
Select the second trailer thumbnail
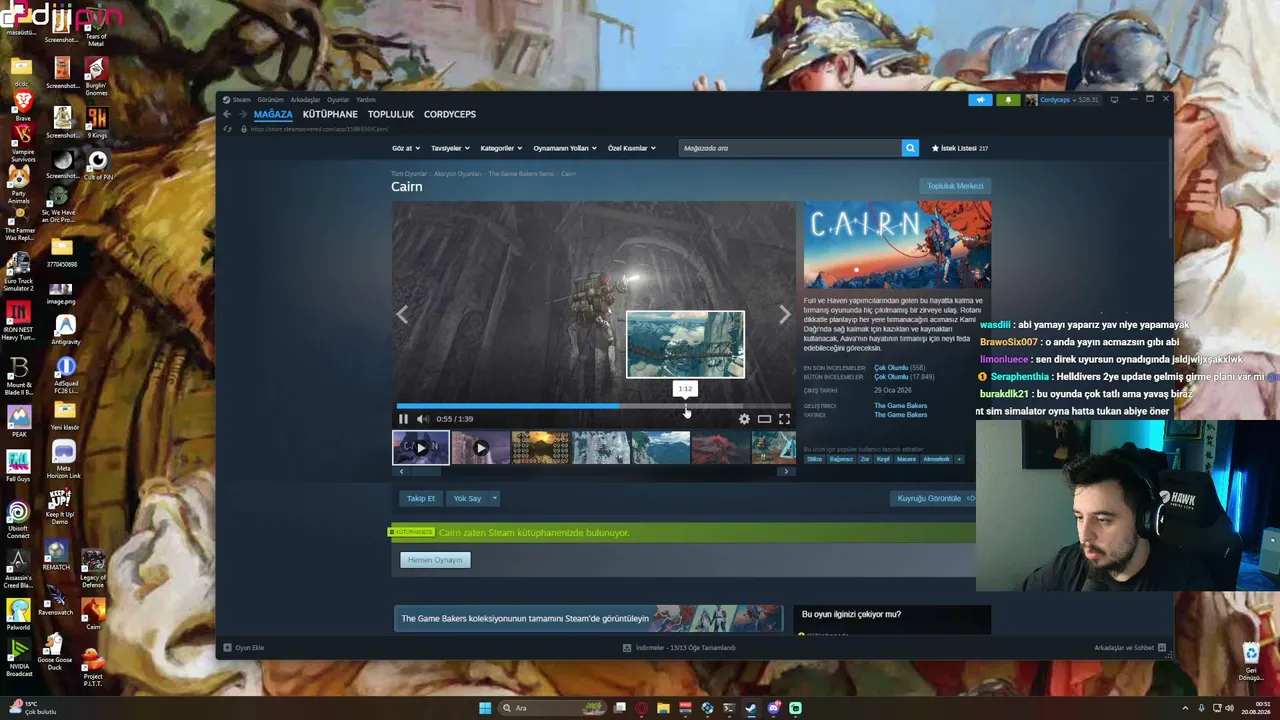(x=480, y=448)
